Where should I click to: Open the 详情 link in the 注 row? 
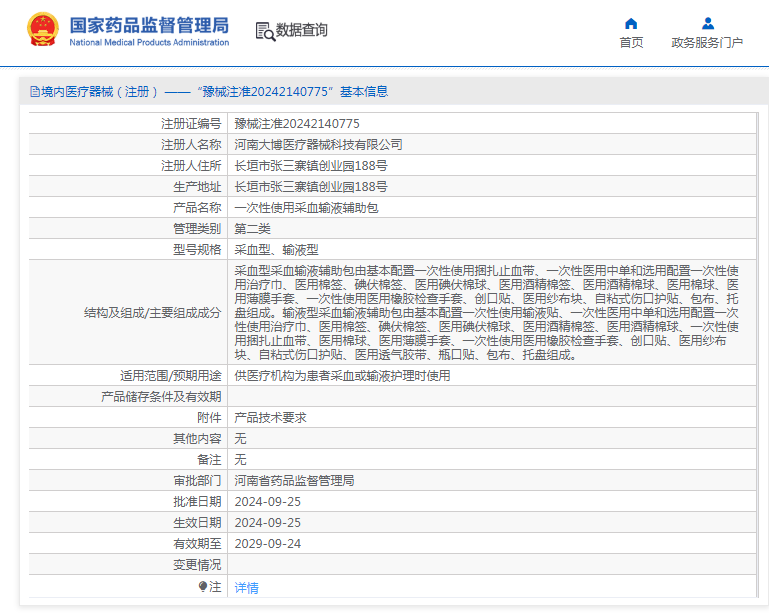click(x=246, y=588)
